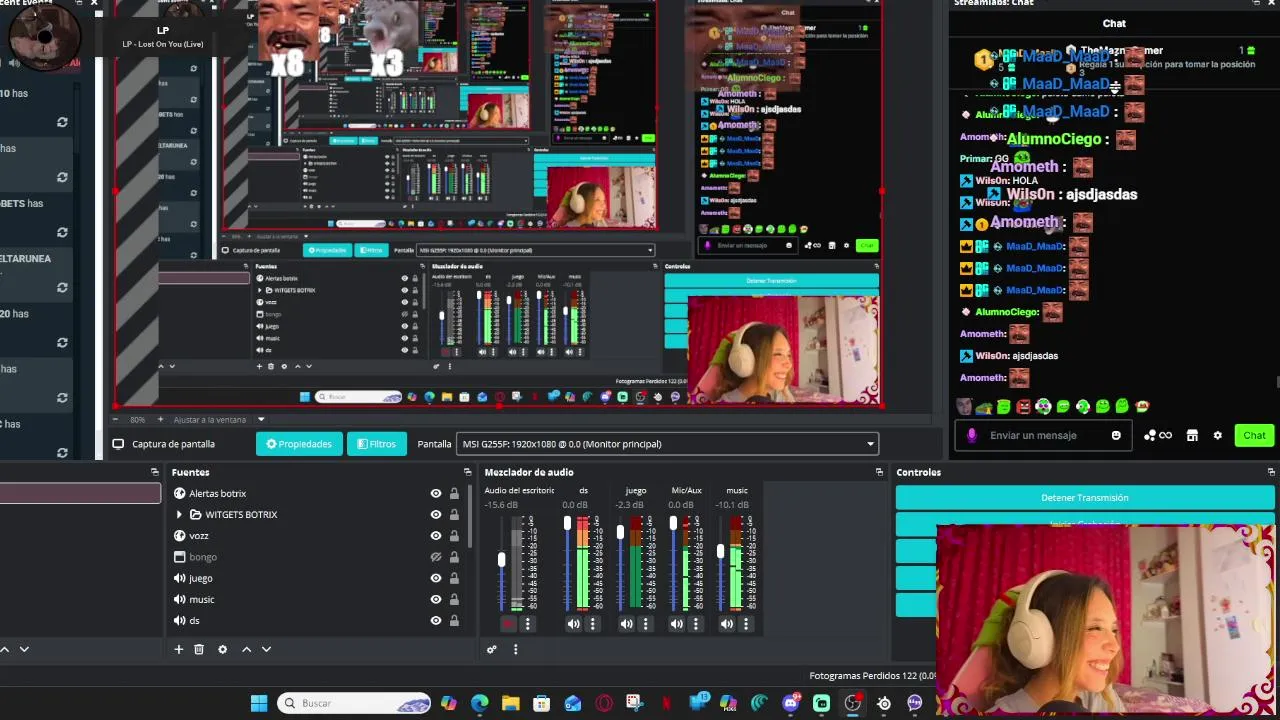1280x720 pixels.
Task: Open chat settings gear icon
Action: pos(1217,435)
